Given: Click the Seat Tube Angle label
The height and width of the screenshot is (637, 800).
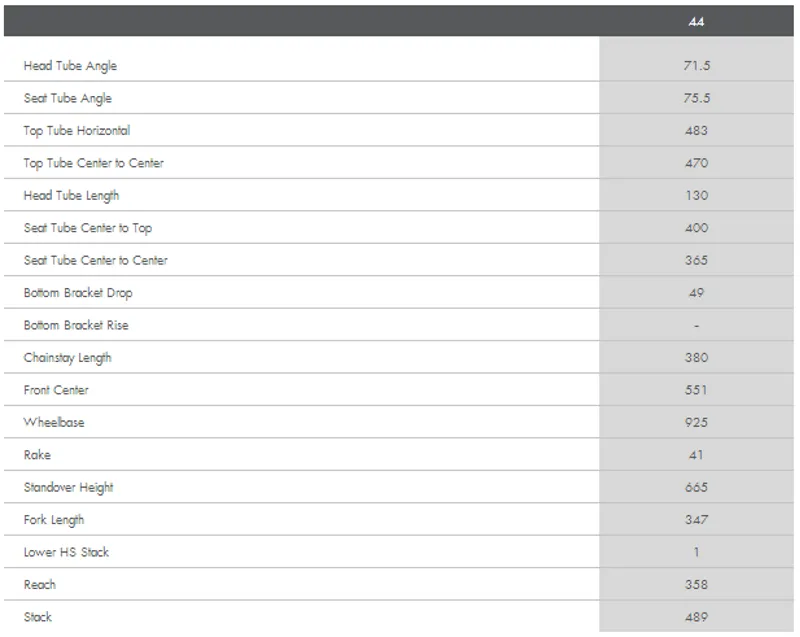Looking at the screenshot, I should tap(68, 98).
